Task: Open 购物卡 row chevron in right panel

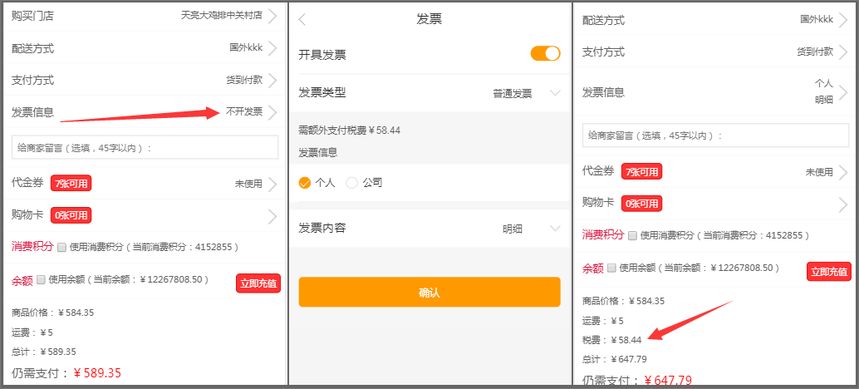Action: tap(843, 204)
